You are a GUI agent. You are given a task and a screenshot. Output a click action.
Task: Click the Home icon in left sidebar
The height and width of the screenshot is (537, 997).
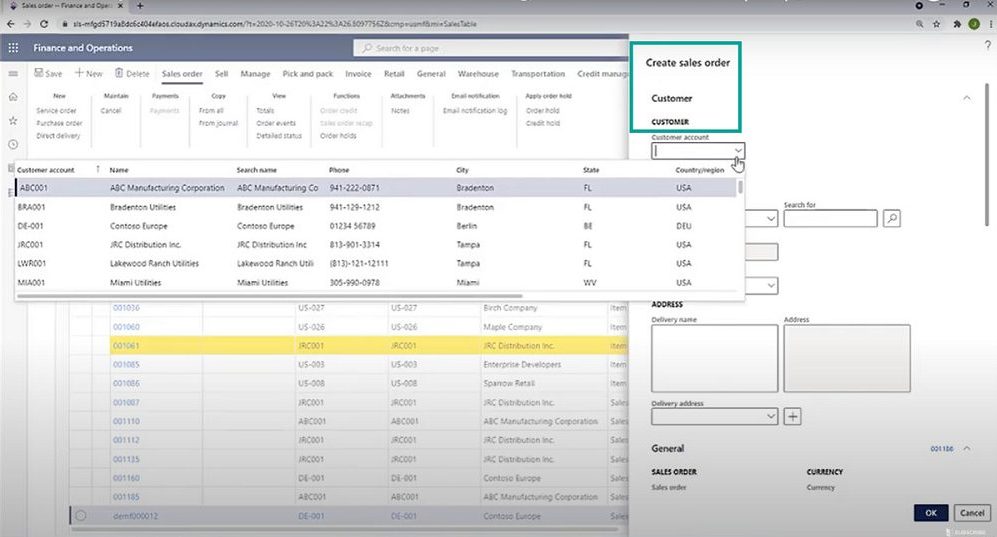[x=13, y=97]
